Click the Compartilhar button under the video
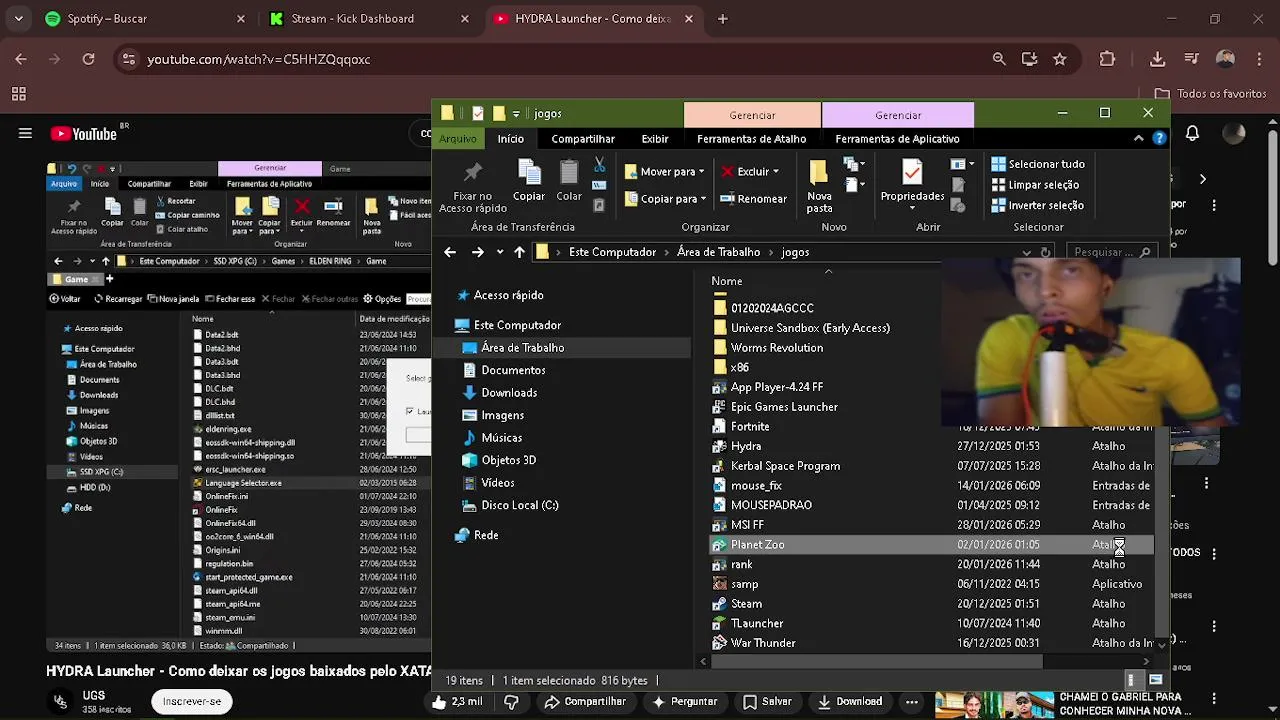1280x720 pixels. pos(585,702)
